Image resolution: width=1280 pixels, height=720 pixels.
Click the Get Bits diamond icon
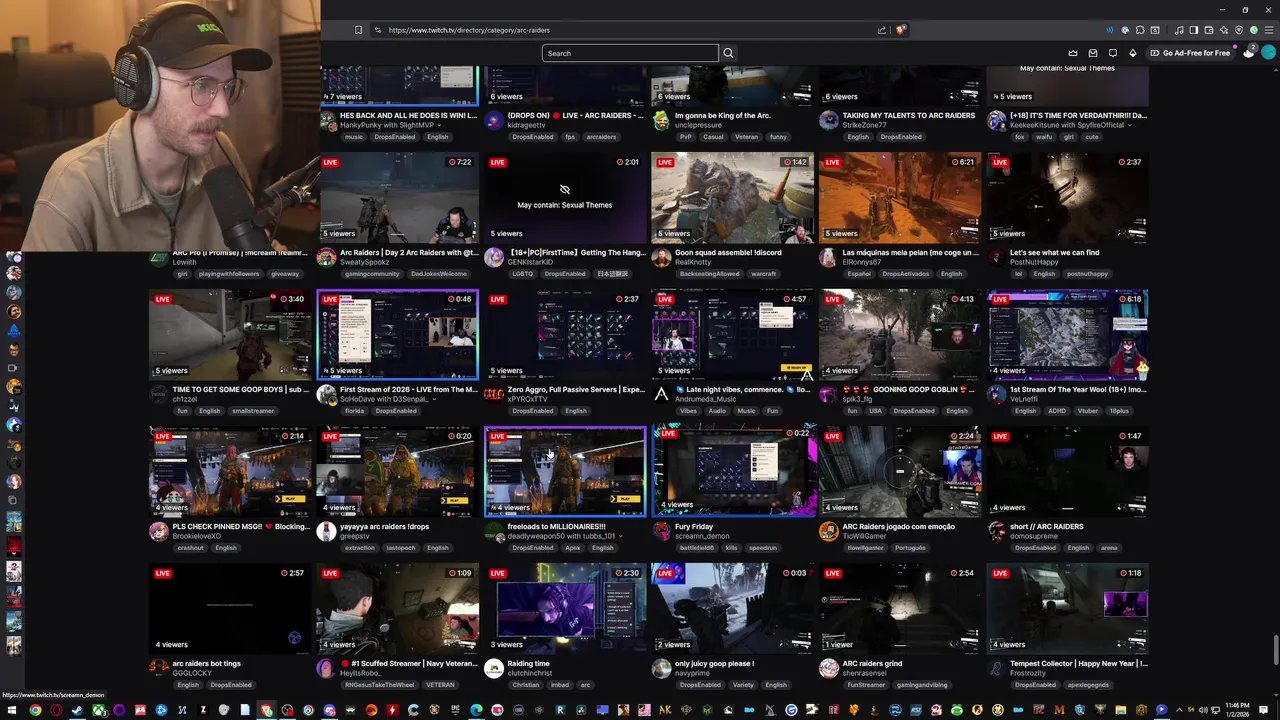click(x=1133, y=53)
